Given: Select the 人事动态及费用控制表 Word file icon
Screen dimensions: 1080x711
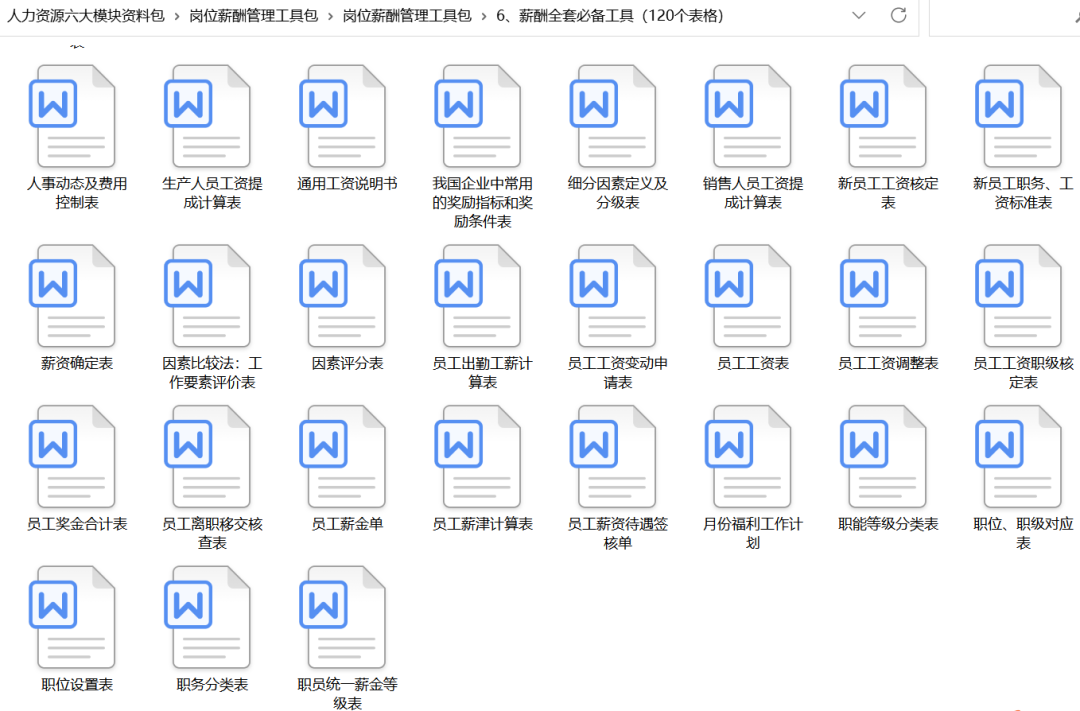Looking at the screenshot, I should pyautogui.click(x=72, y=116).
